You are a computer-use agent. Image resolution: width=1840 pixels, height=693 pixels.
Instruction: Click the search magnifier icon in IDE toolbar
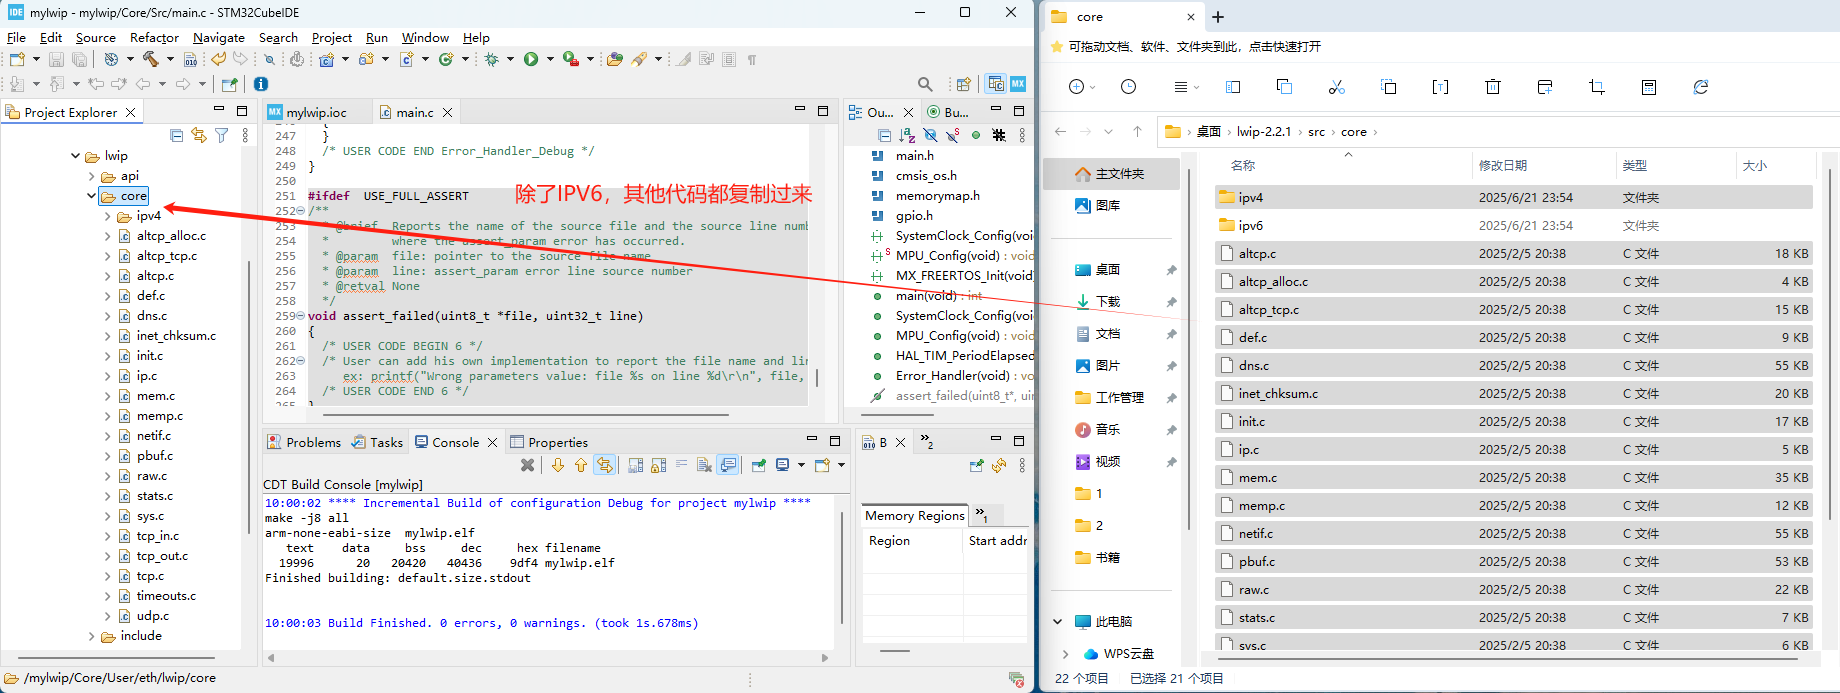(925, 85)
